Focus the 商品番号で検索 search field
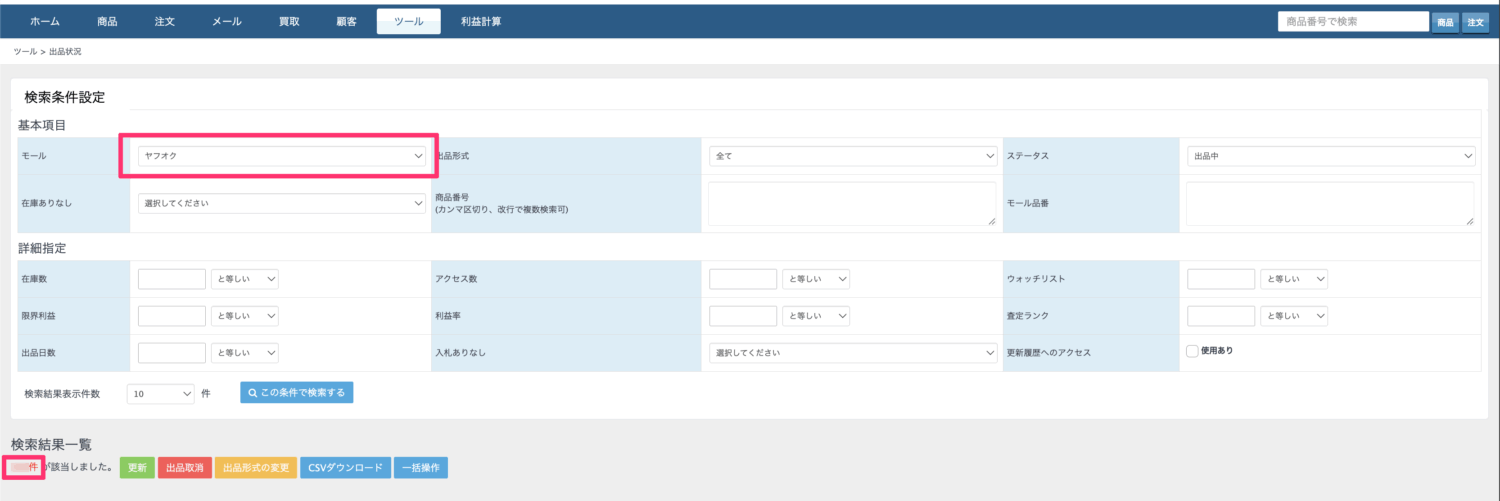 [x=1353, y=21]
